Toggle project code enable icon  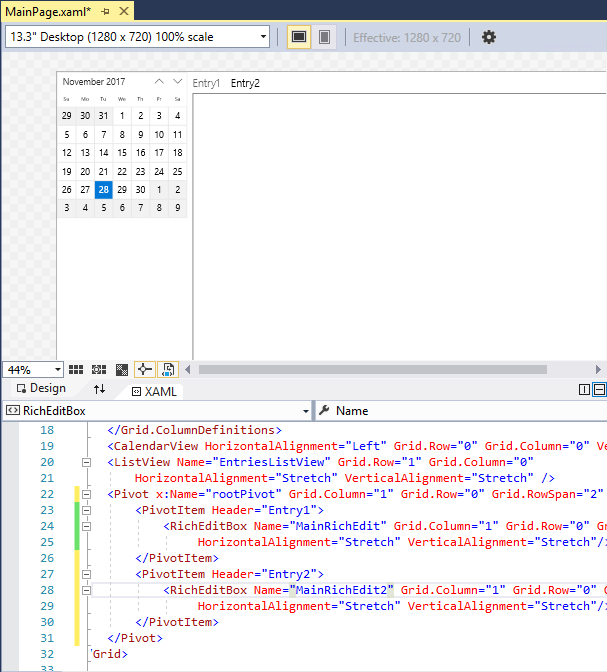pos(168,369)
